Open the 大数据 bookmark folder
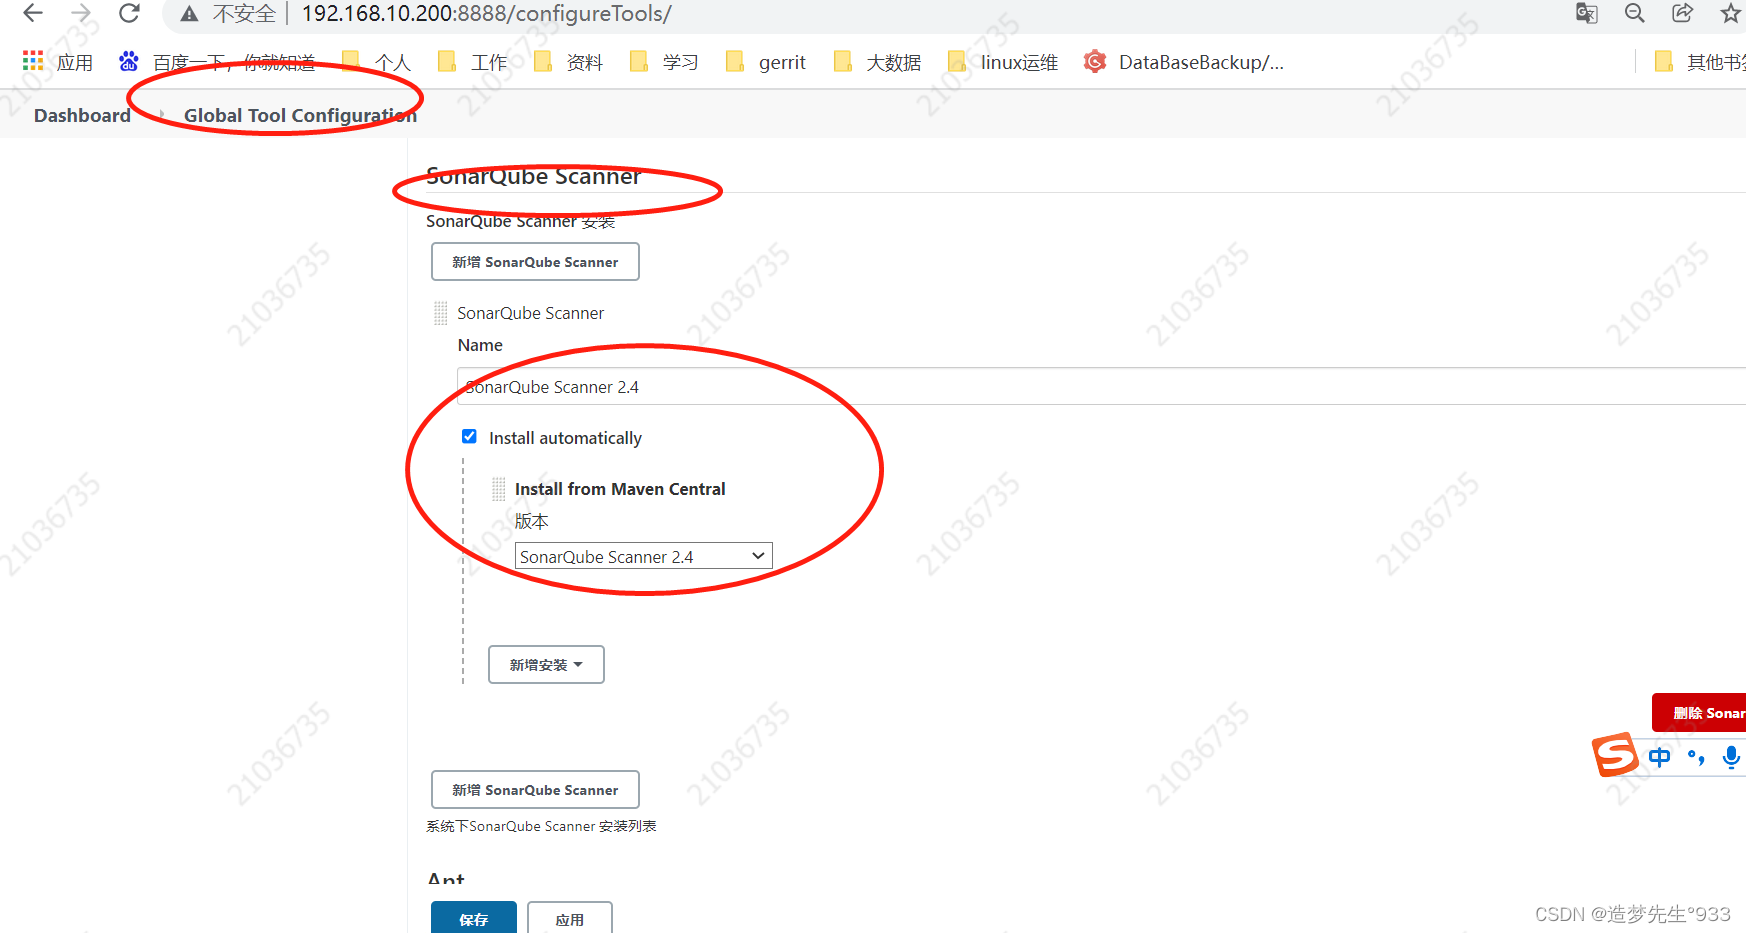1746x933 pixels. tap(877, 62)
